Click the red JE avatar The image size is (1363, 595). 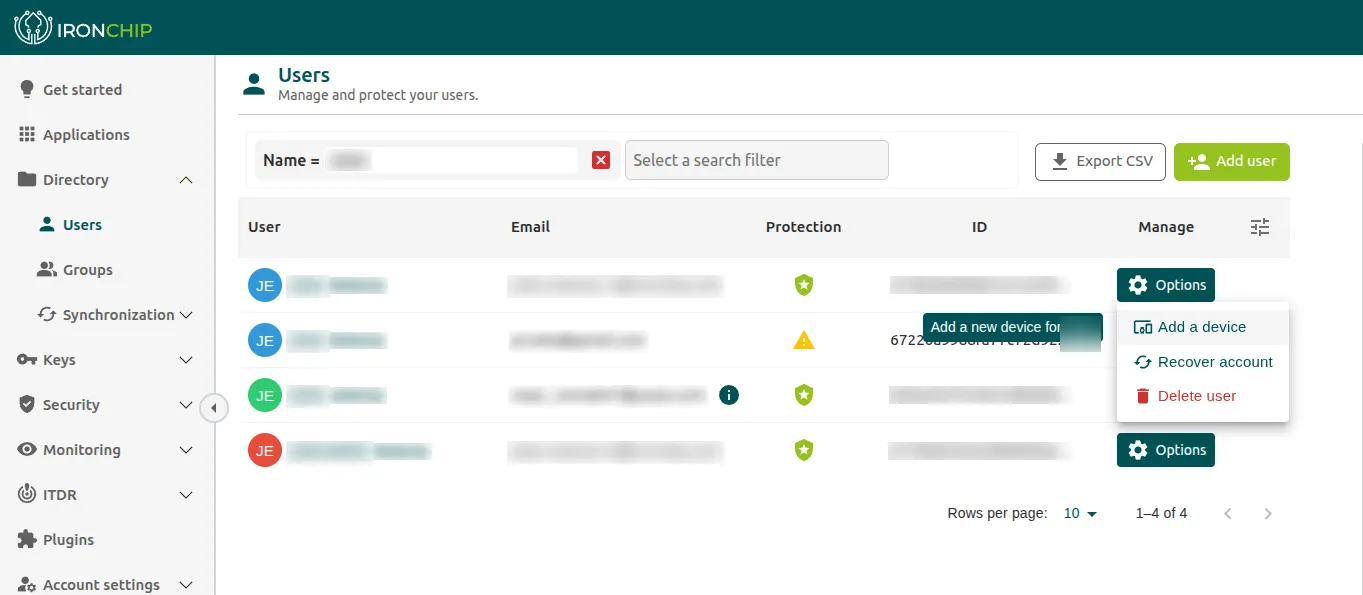coord(265,450)
